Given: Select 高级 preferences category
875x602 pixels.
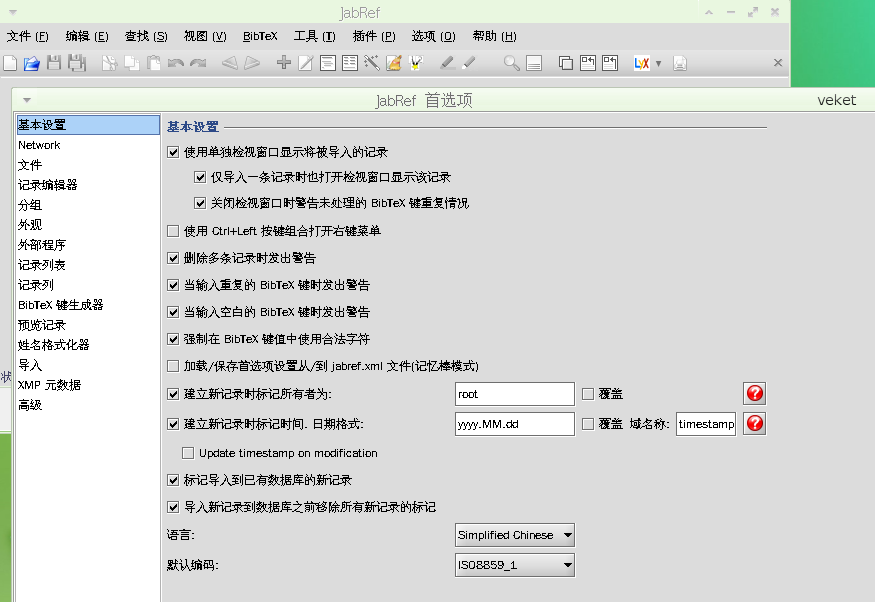Looking at the screenshot, I should (x=88, y=405).
